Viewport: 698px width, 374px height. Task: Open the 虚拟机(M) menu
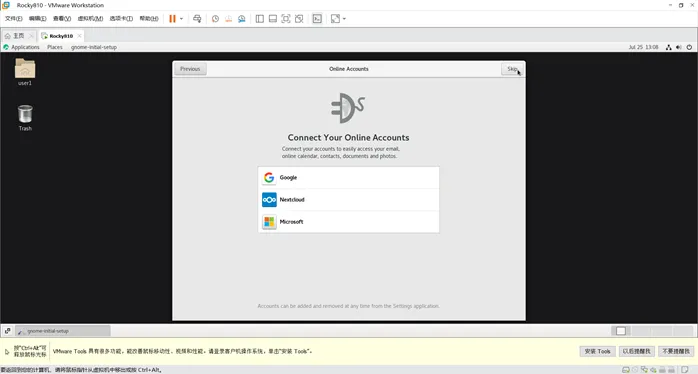(90, 19)
